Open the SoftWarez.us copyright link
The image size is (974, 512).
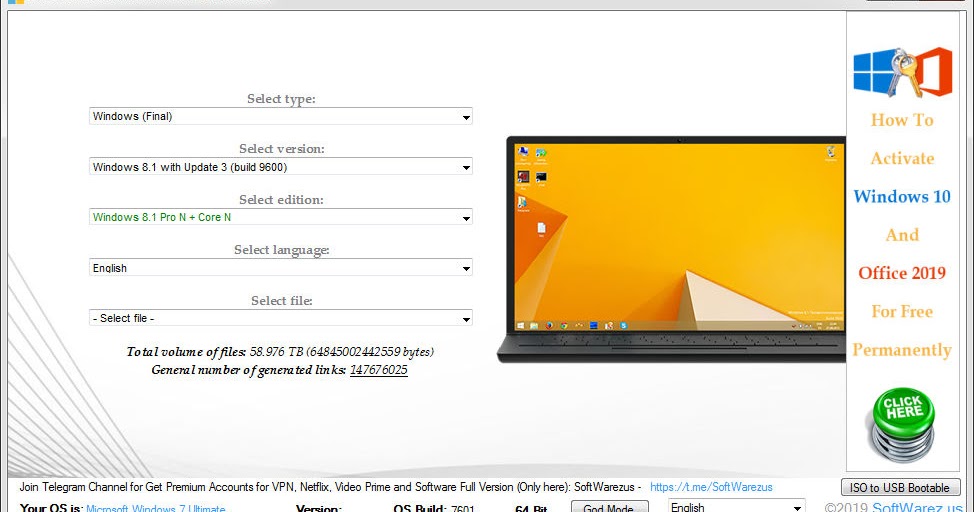coord(917,508)
